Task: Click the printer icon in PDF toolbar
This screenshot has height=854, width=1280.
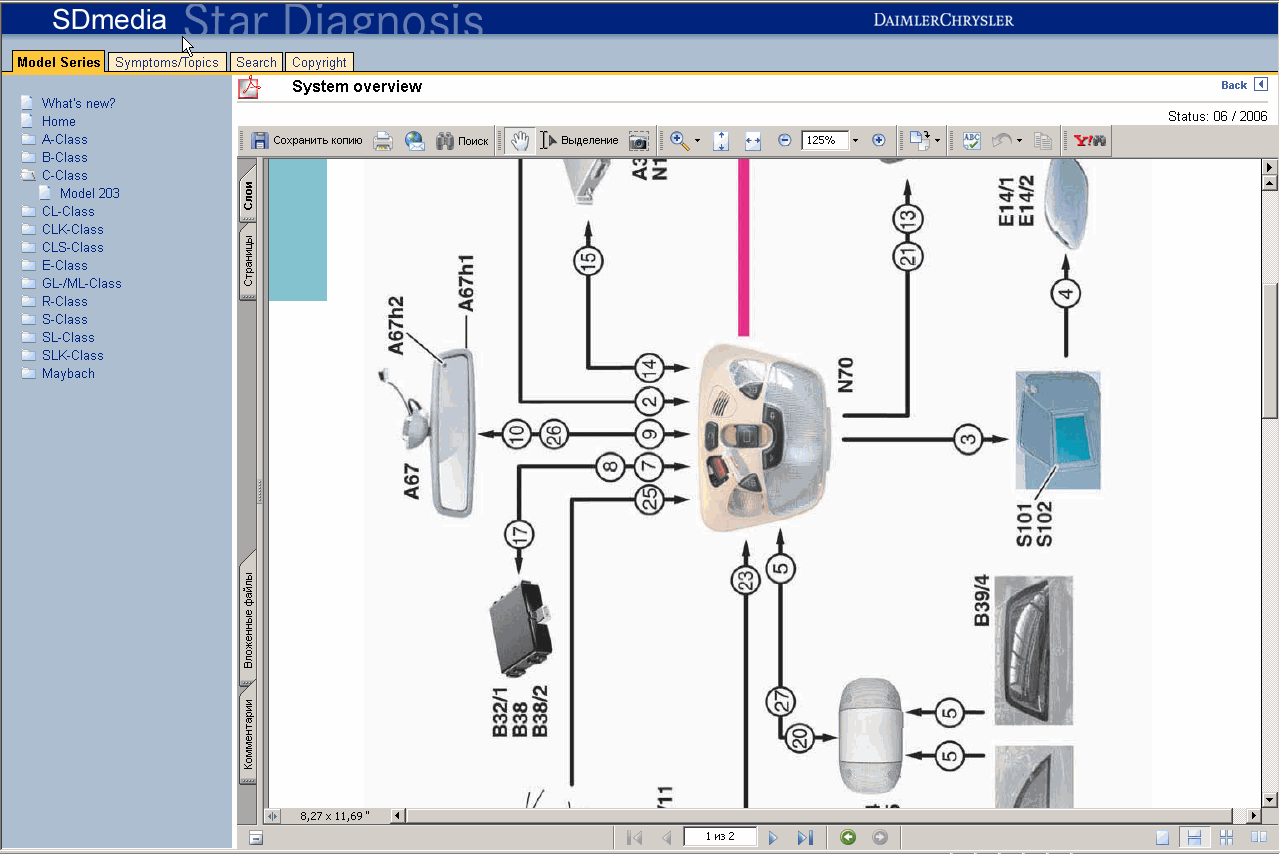Action: pyautogui.click(x=382, y=141)
